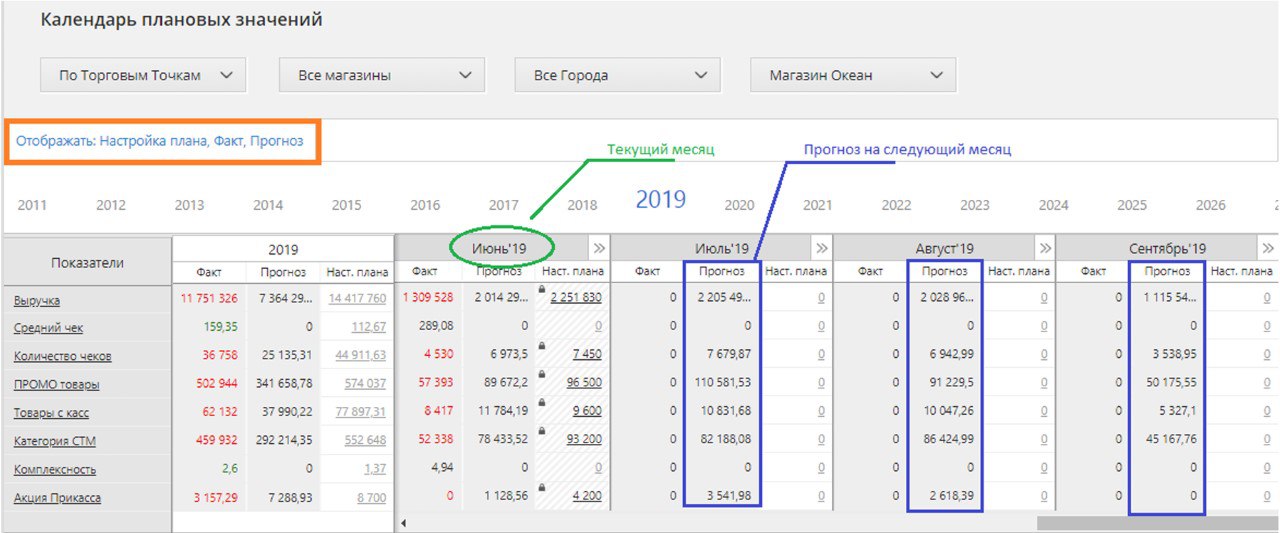Viewport: 1280px width, 533px height.
Task: Open the По Торговым Точкам dropdown
Action: click(x=143, y=75)
